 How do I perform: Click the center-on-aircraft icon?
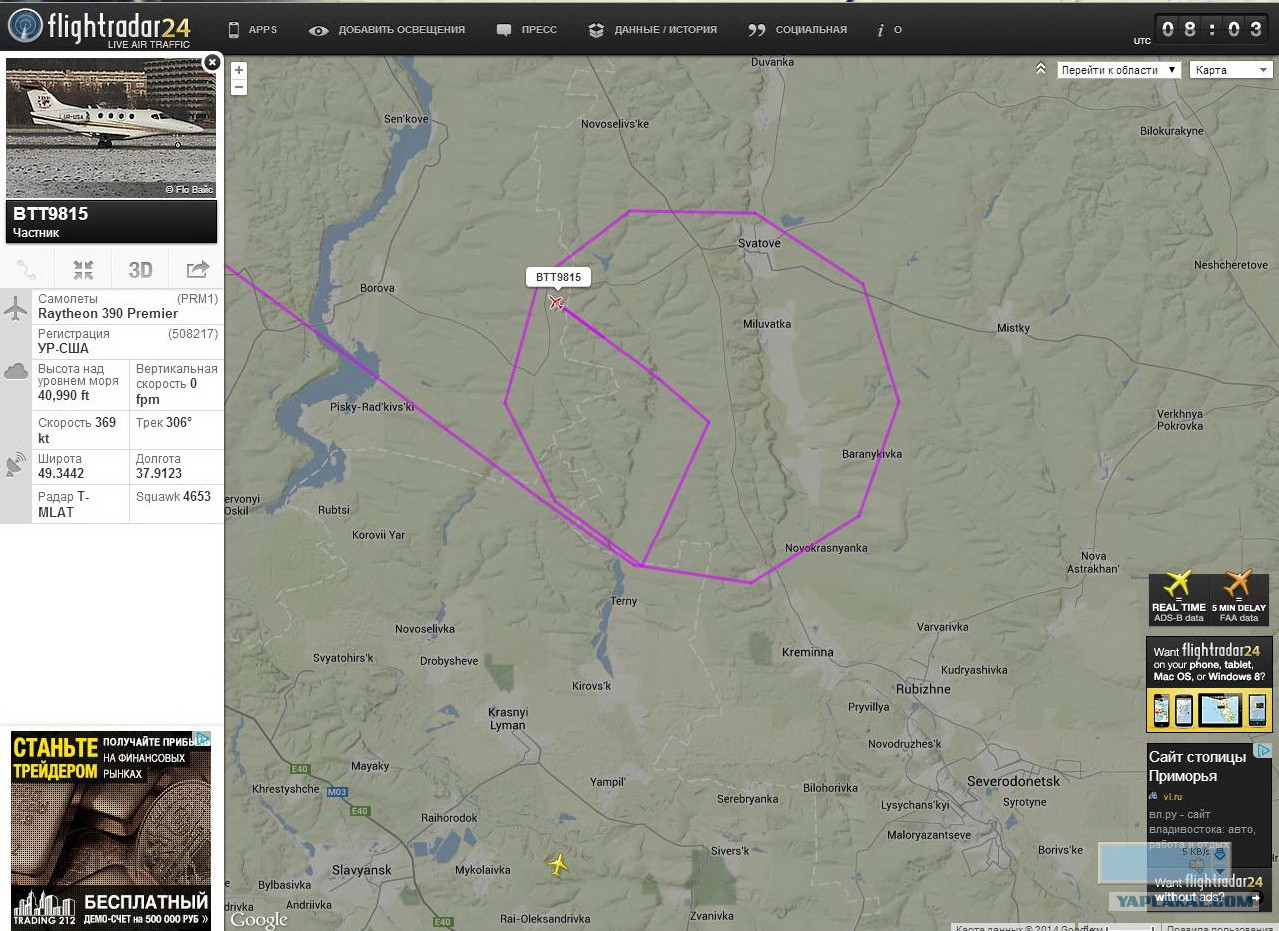83,270
